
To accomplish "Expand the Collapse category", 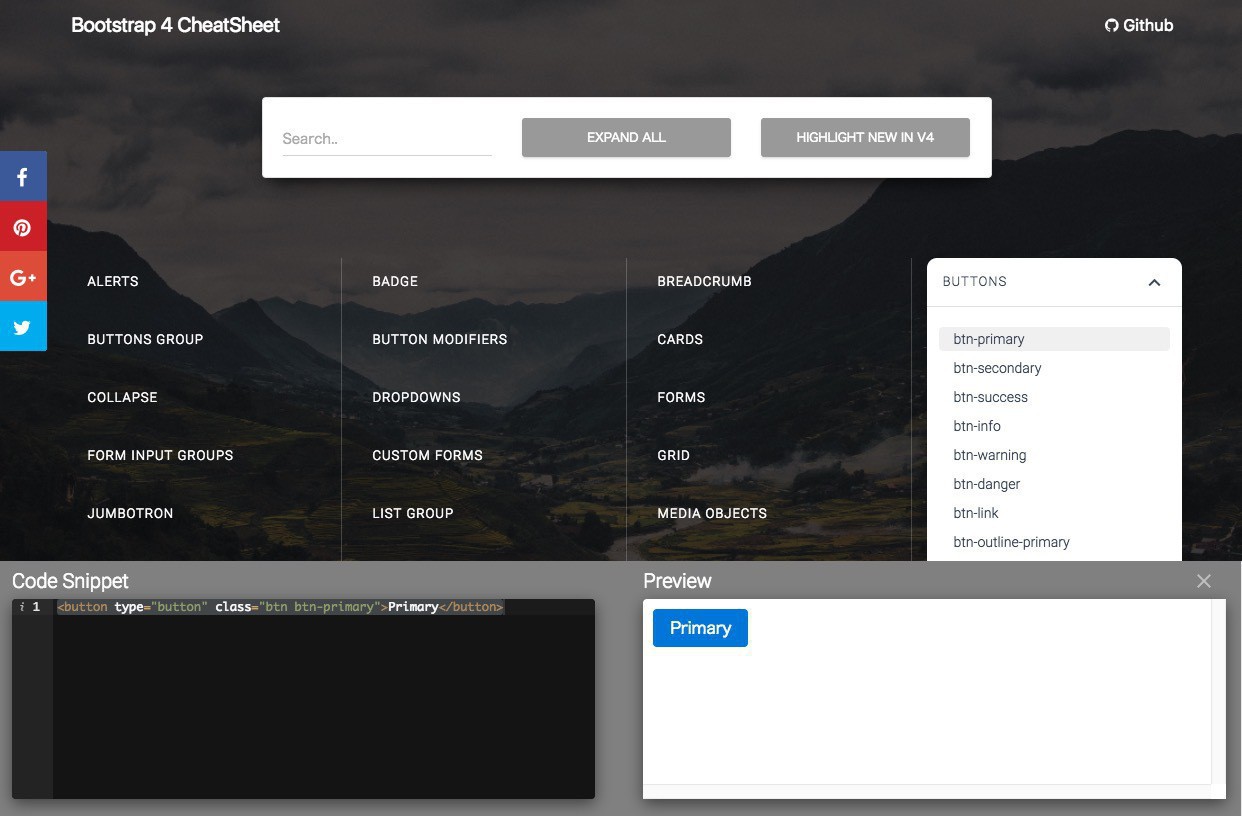I will coord(122,397).
